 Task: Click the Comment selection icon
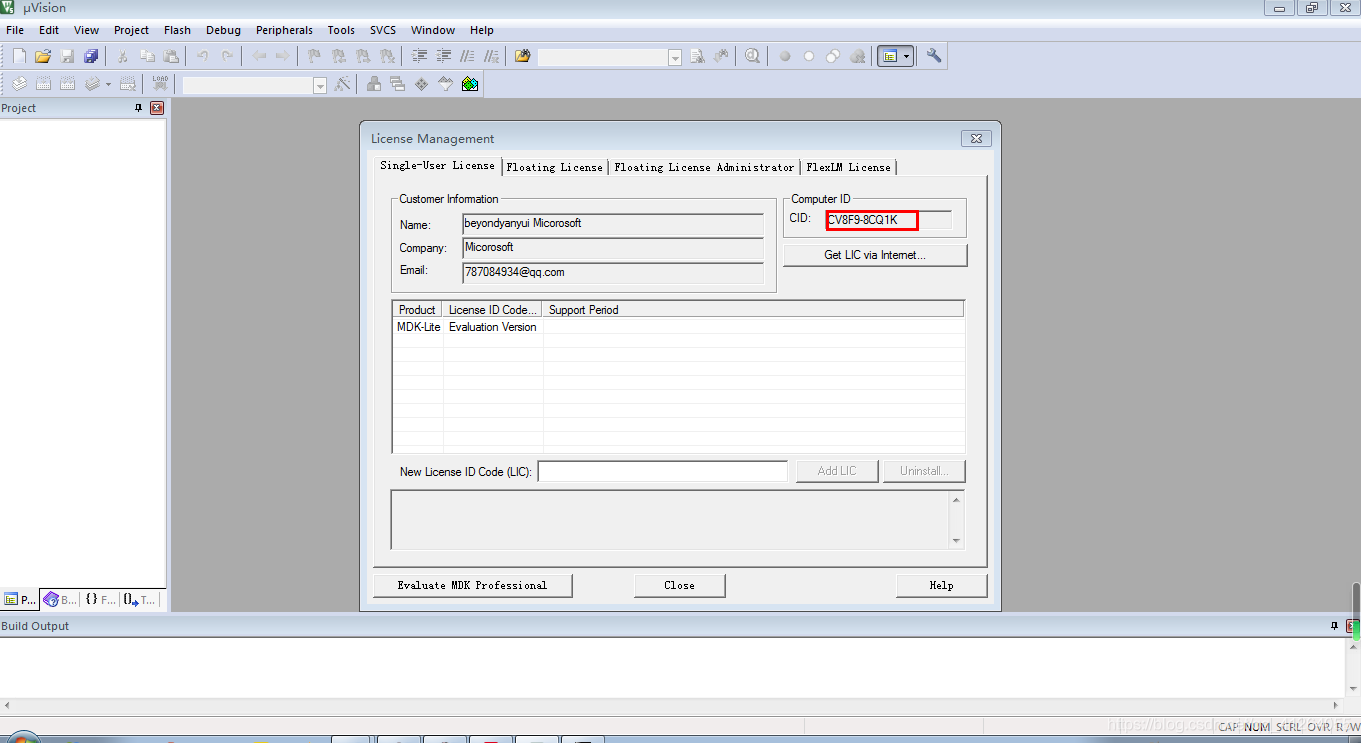coord(468,56)
